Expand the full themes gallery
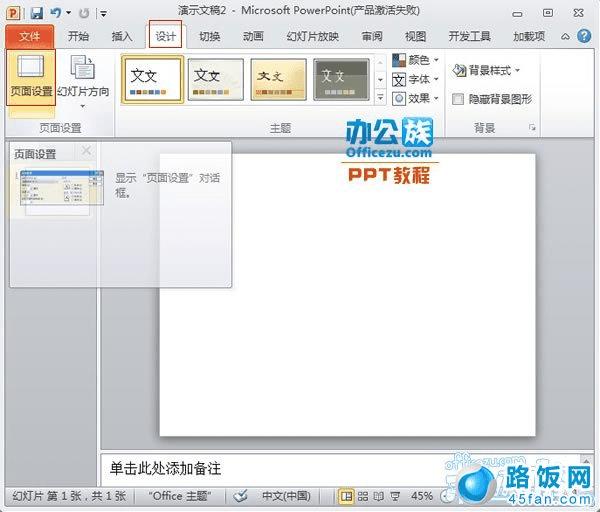600x512 pixels. [380, 97]
